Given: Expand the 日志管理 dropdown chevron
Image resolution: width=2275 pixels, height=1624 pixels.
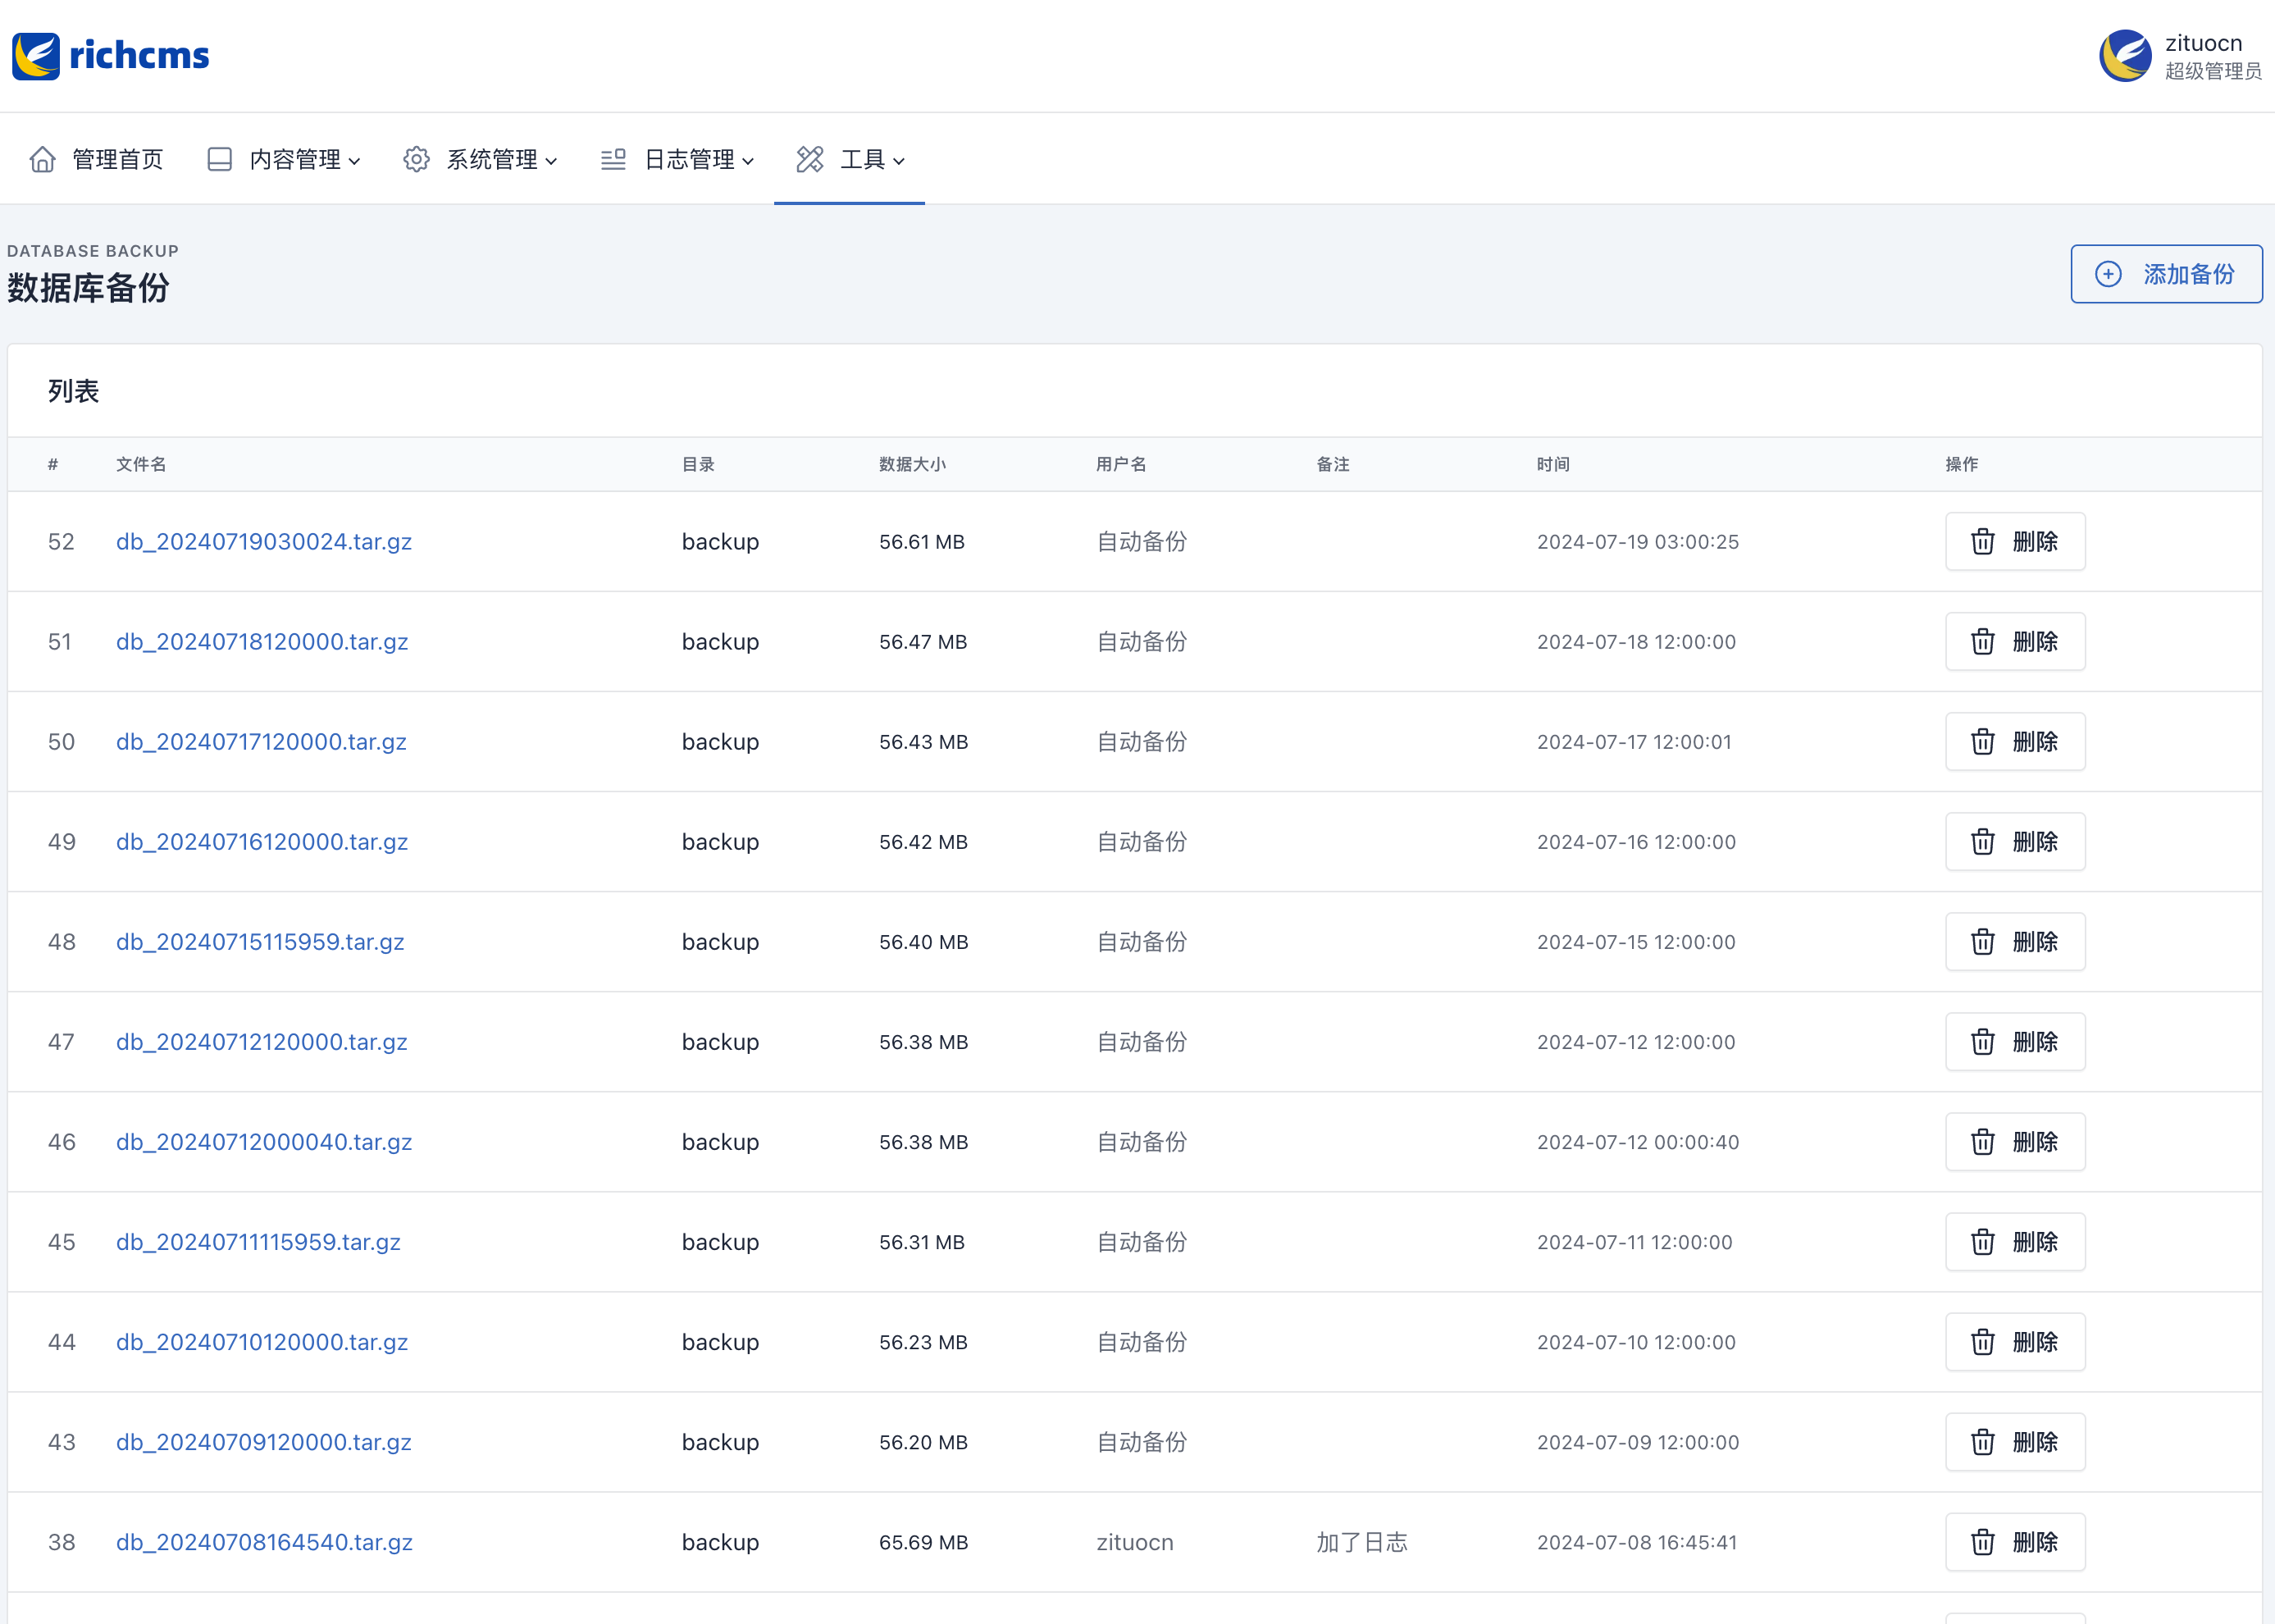Looking at the screenshot, I should (748, 161).
